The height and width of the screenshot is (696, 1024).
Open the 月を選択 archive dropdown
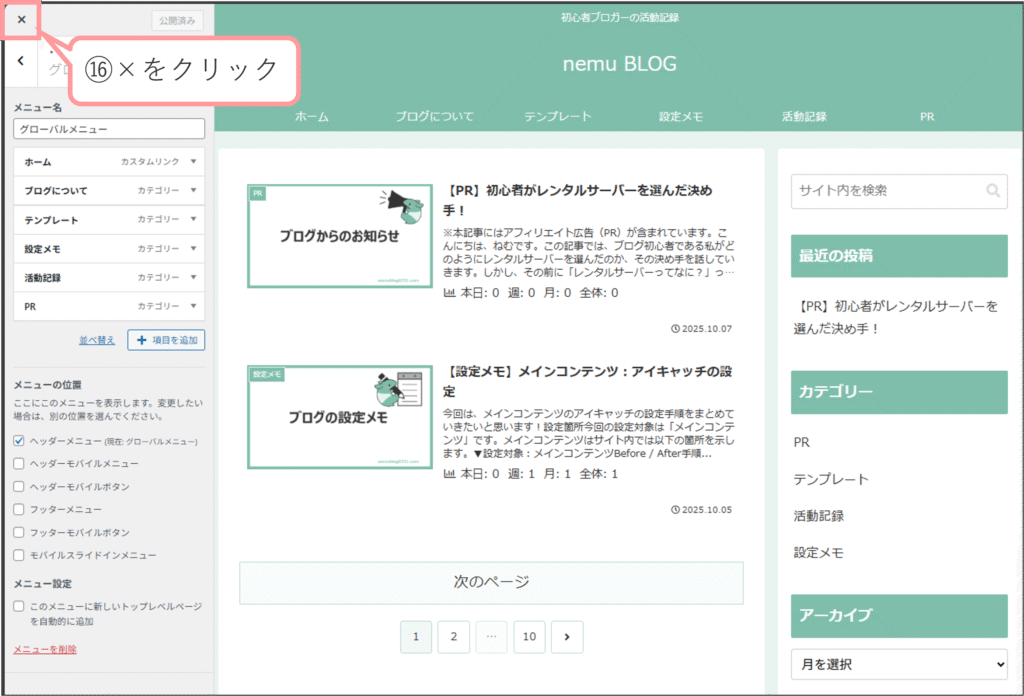899,663
